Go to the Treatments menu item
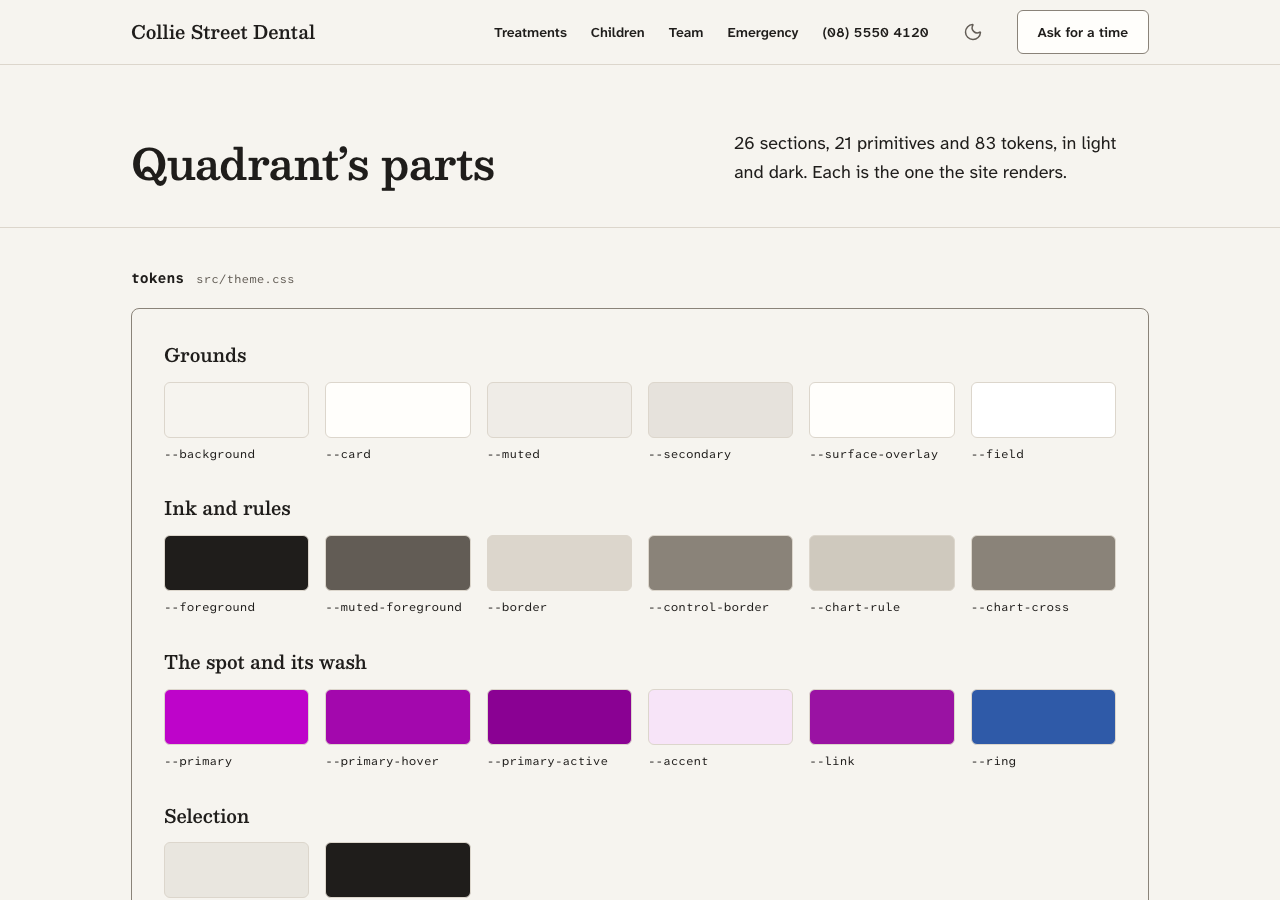Screen dimensions: 1280x900 click(x=530, y=32)
